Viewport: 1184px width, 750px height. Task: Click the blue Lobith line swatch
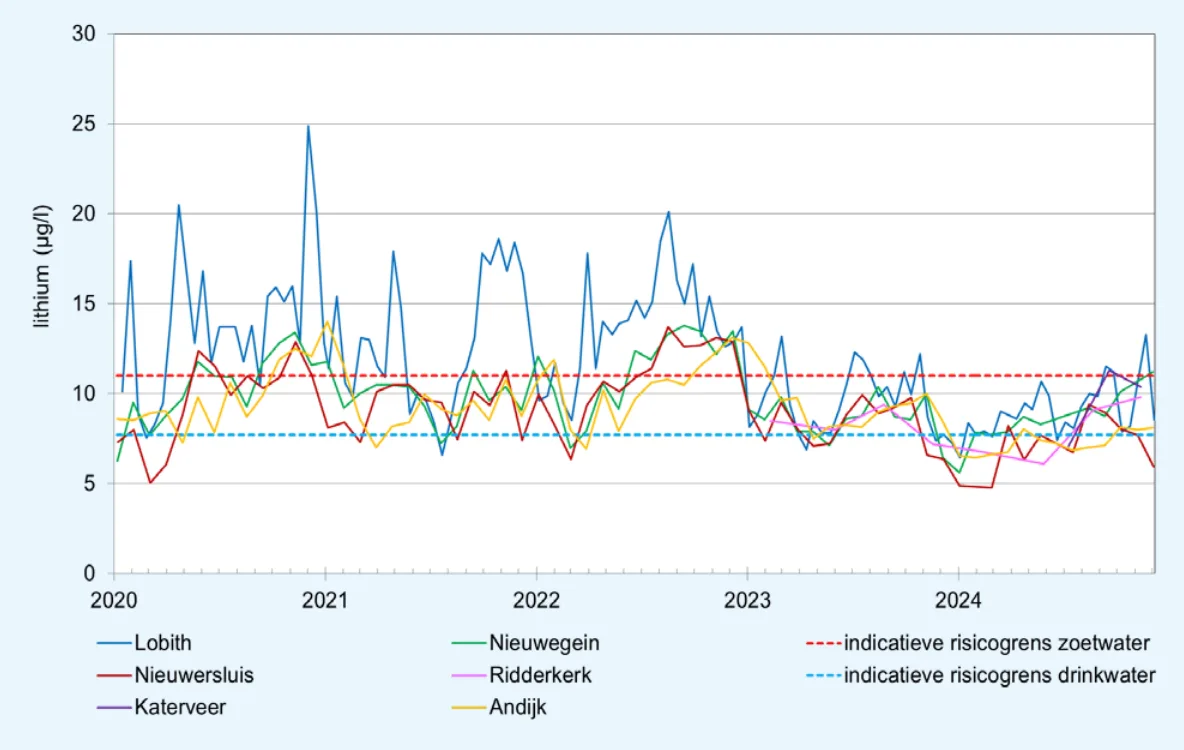click(114, 643)
